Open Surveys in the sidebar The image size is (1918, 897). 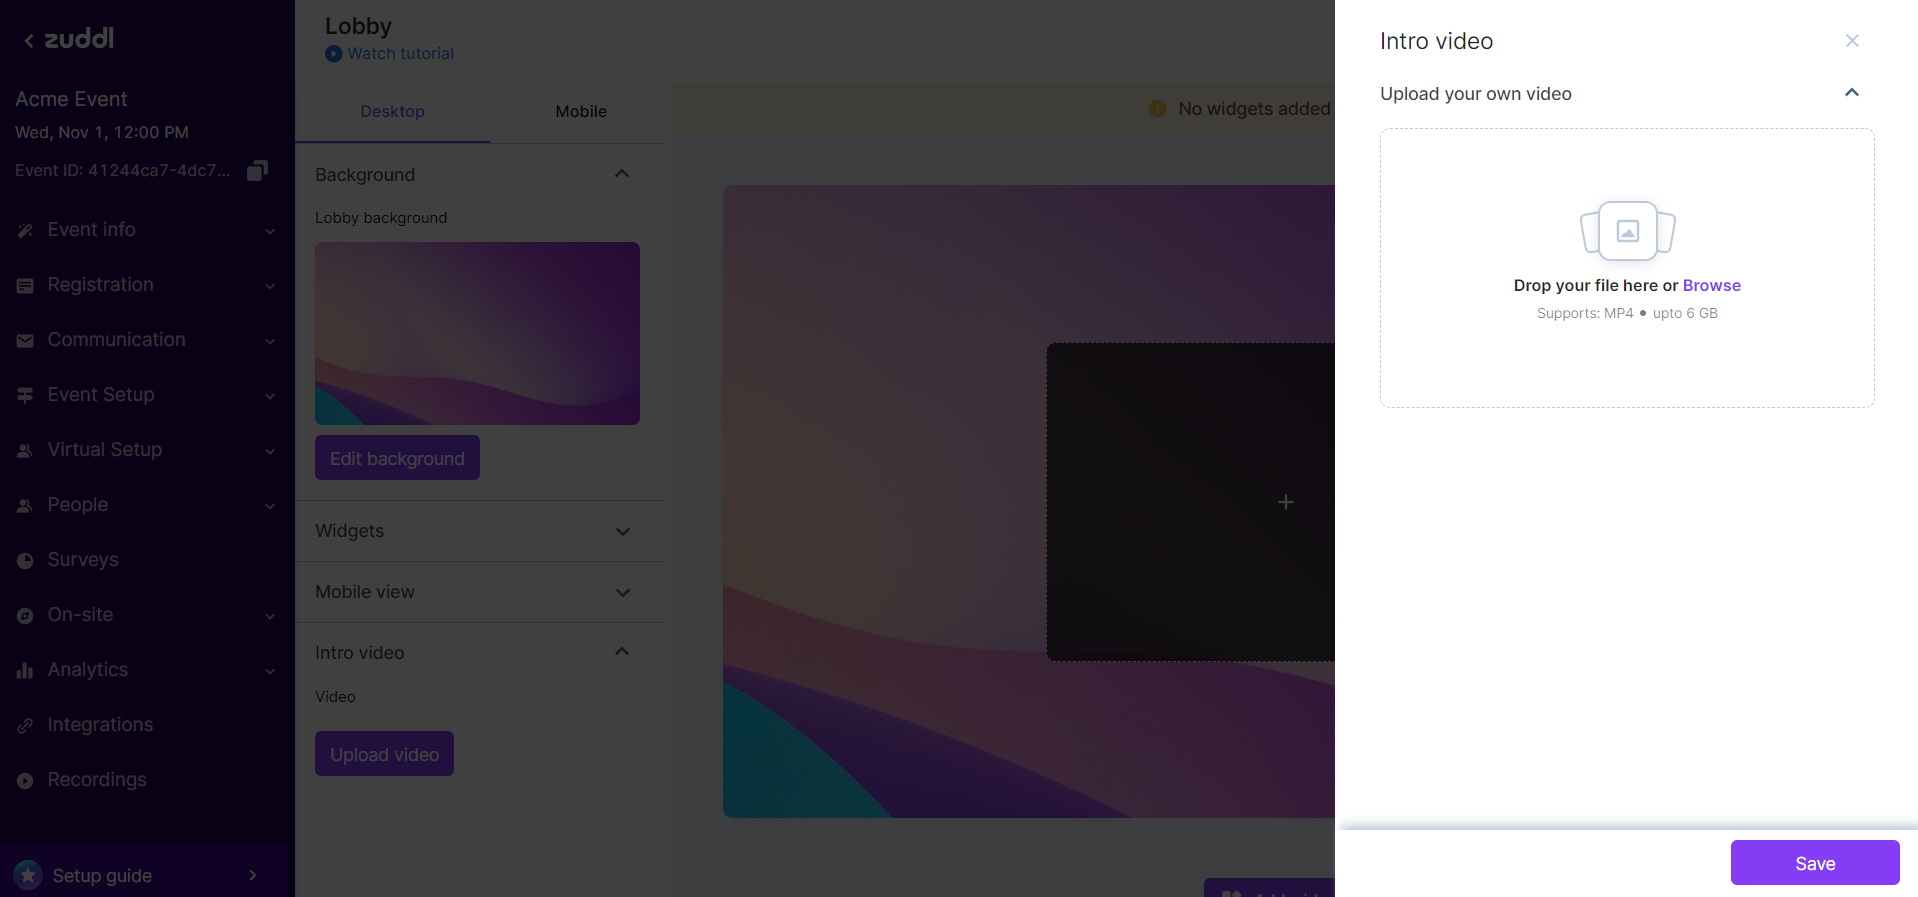[x=83, y=560]
